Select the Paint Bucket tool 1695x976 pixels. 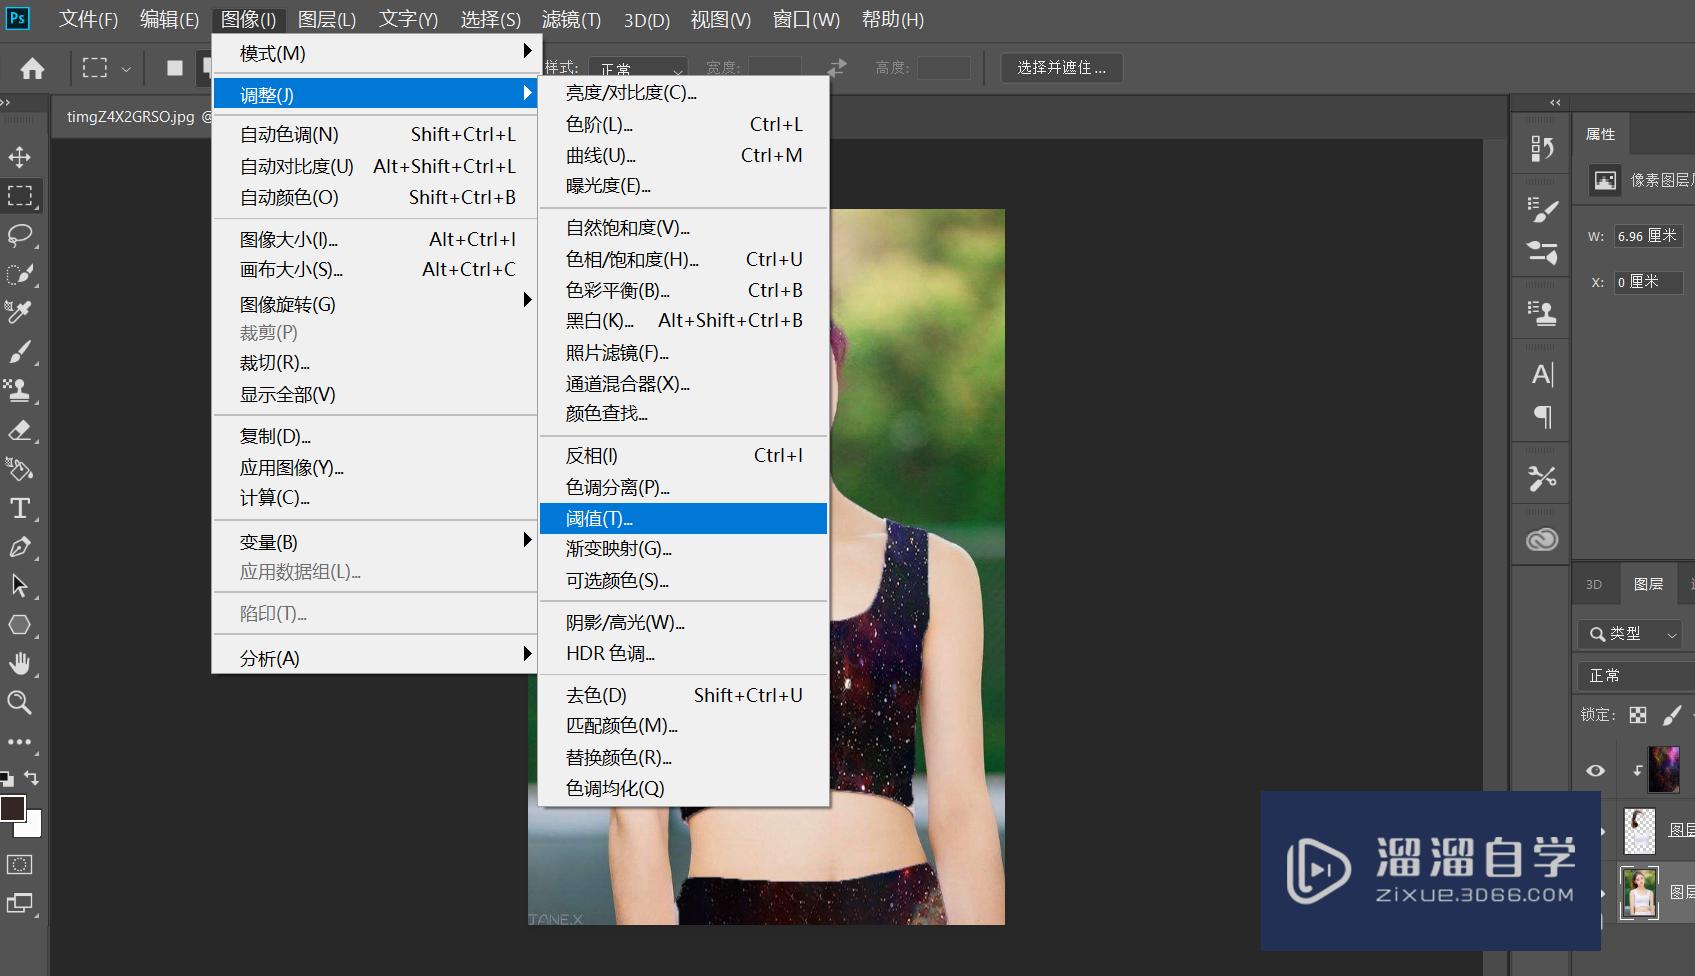click(x=19, y=469)
